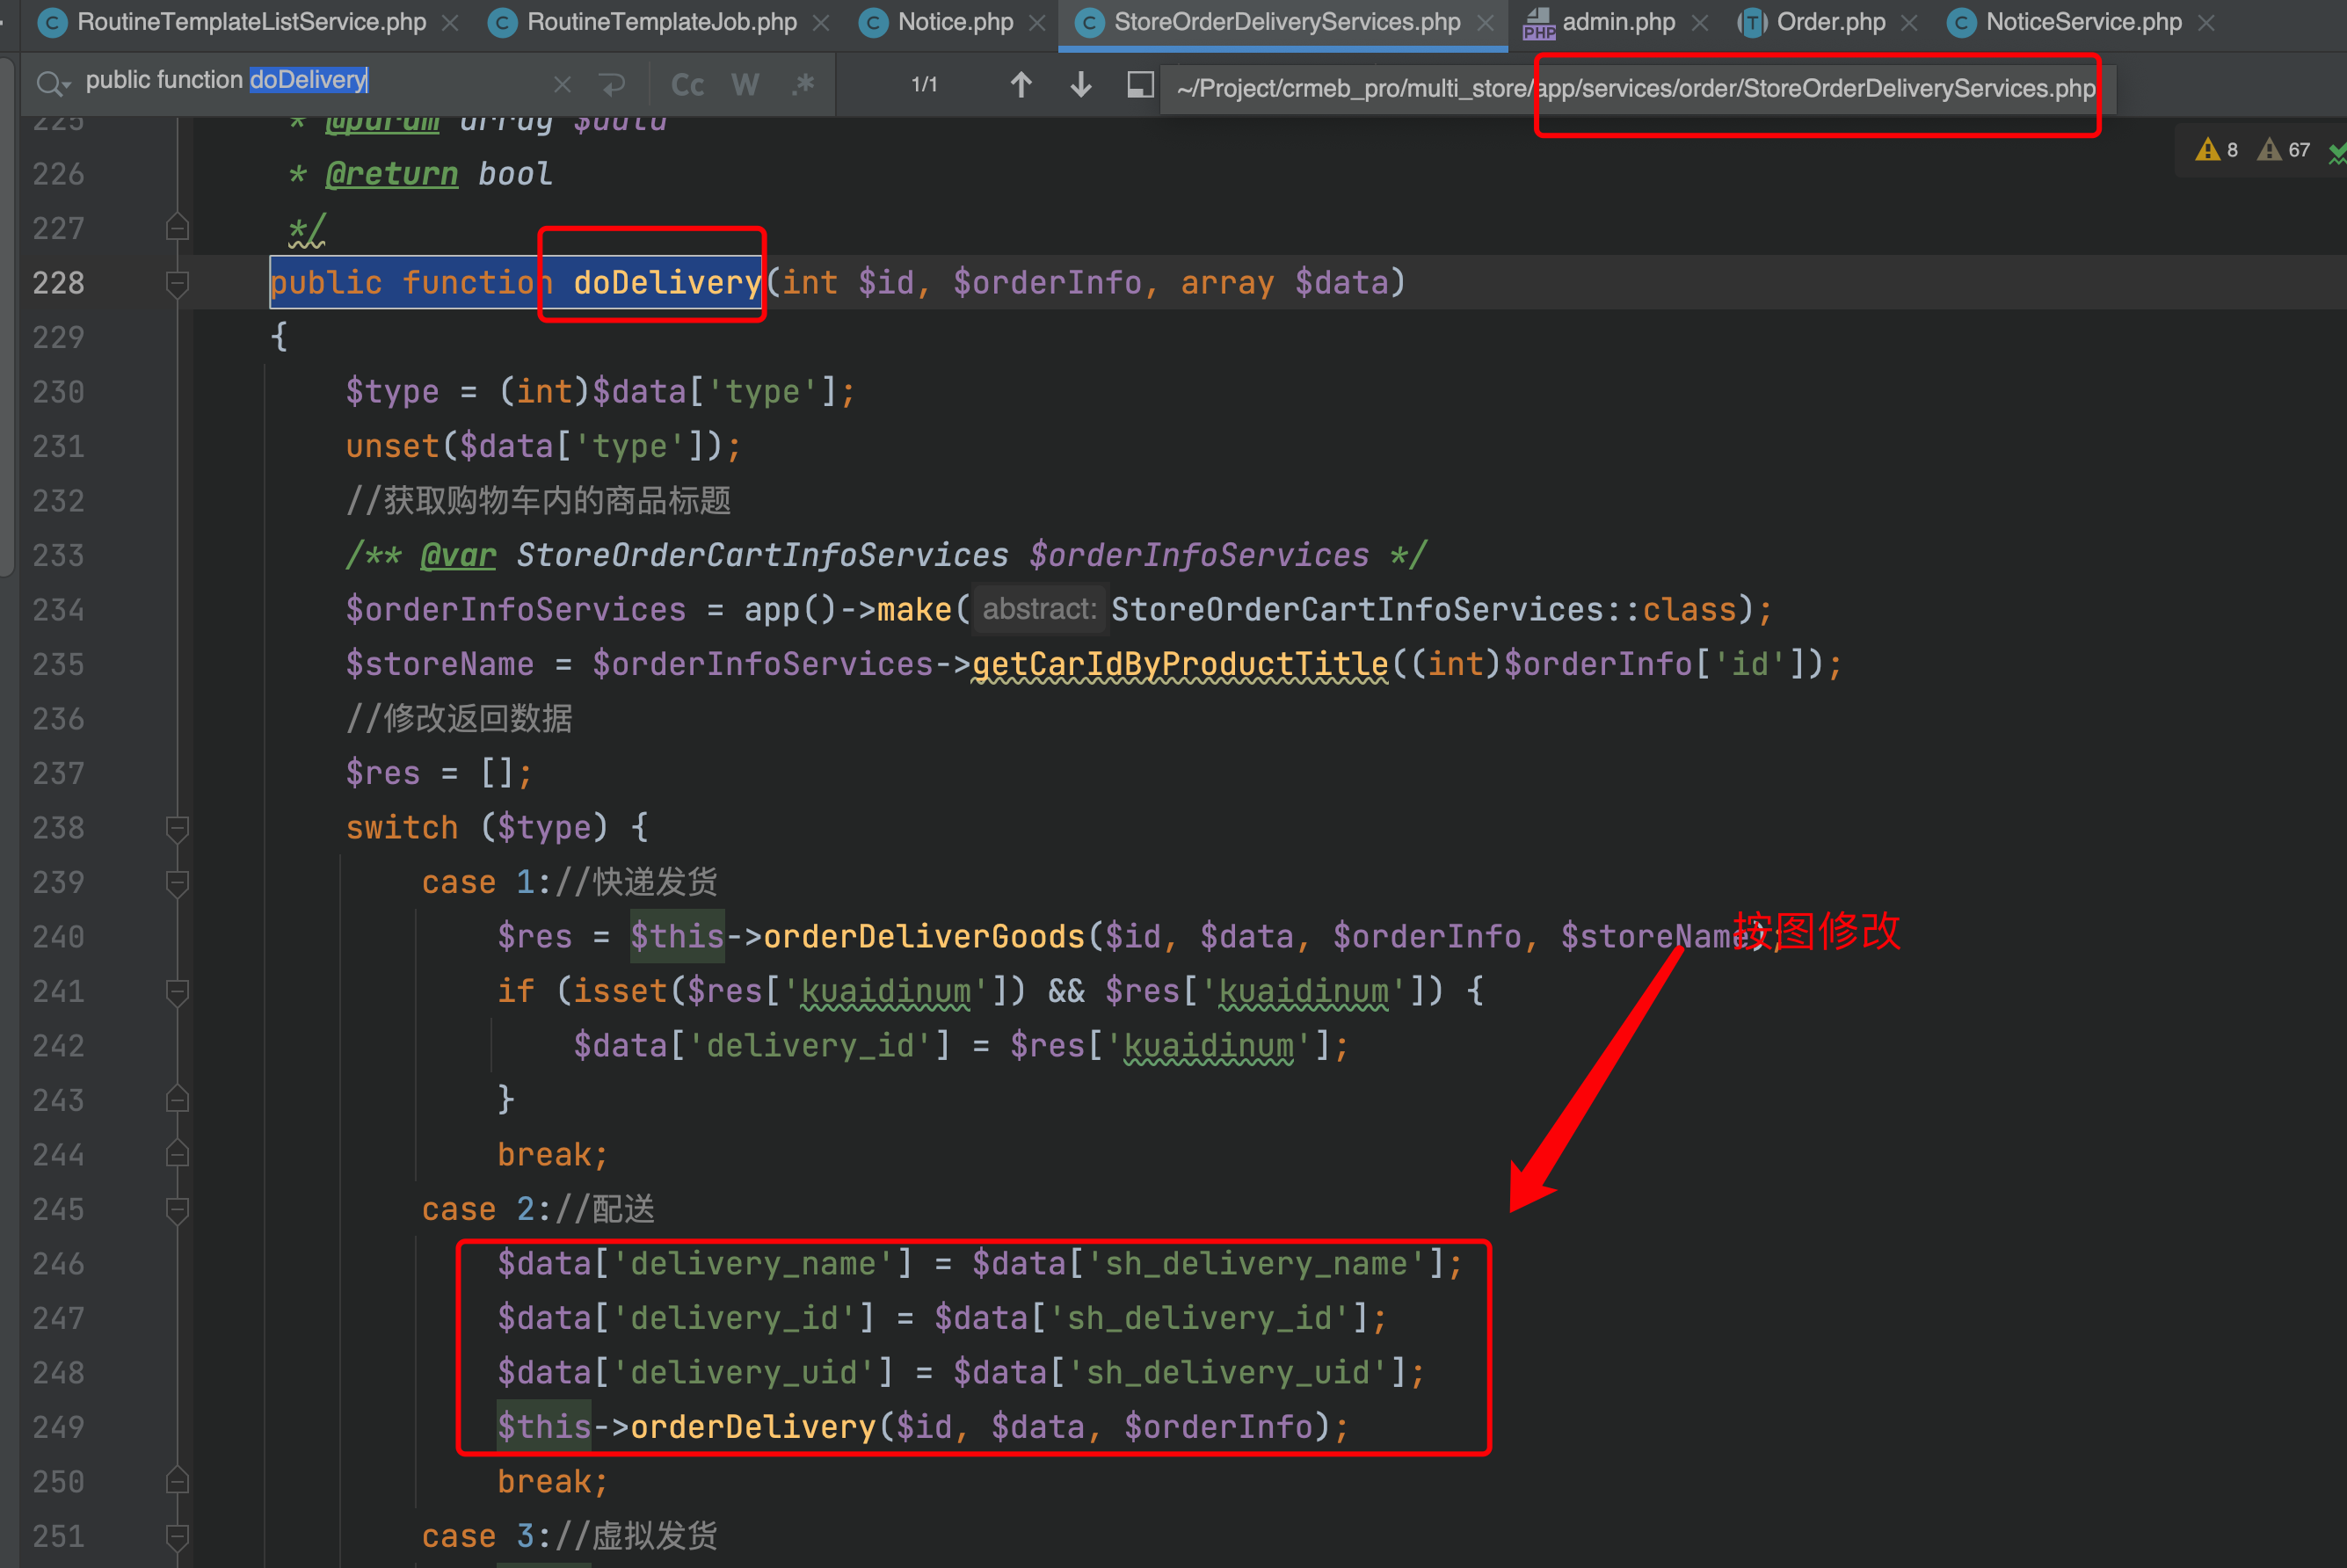The image size is (2347, 1568).
Task: Click orderDeliverGoods method call on line 240
Action: tap(924, 937)
